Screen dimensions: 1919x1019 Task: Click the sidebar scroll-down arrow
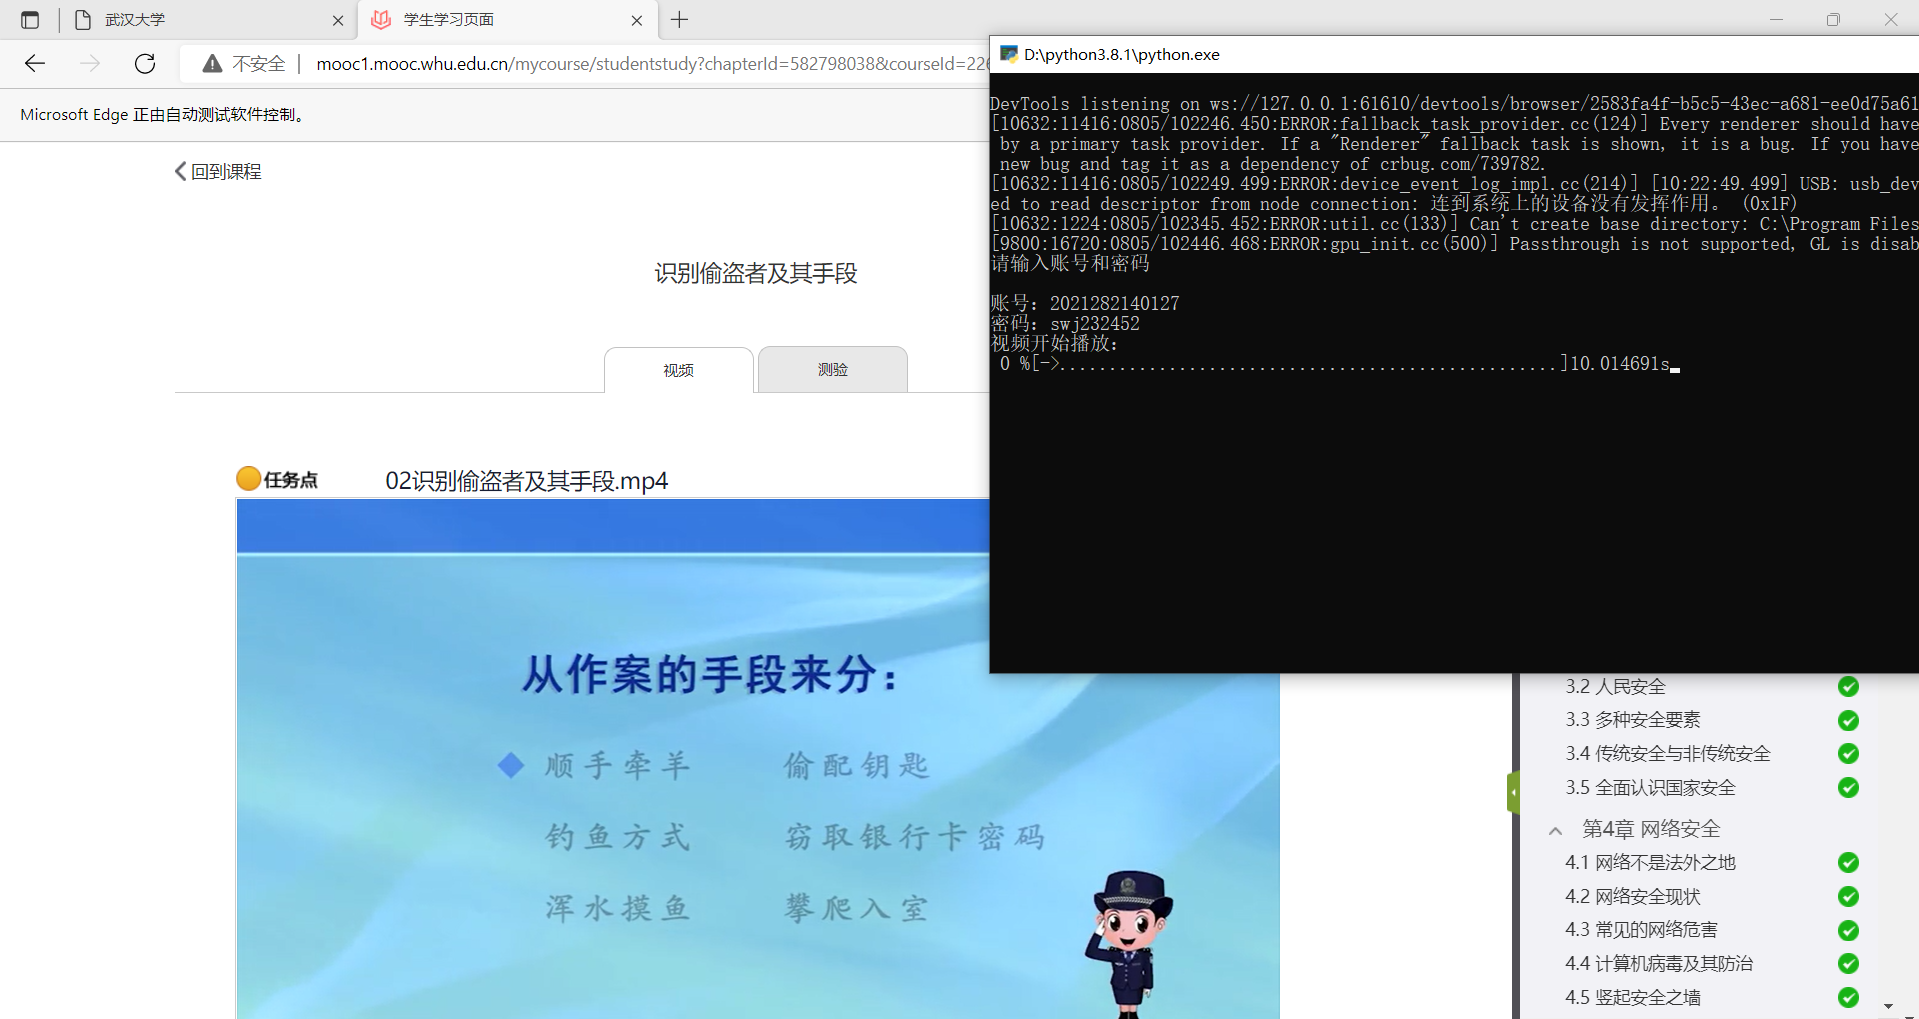tap(1888, 1006)
